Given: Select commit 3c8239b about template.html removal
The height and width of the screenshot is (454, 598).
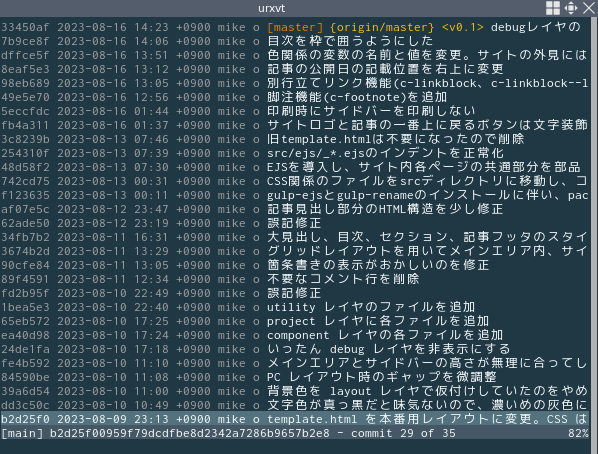Looking at the screenshot, I should (x=295, y=139).
